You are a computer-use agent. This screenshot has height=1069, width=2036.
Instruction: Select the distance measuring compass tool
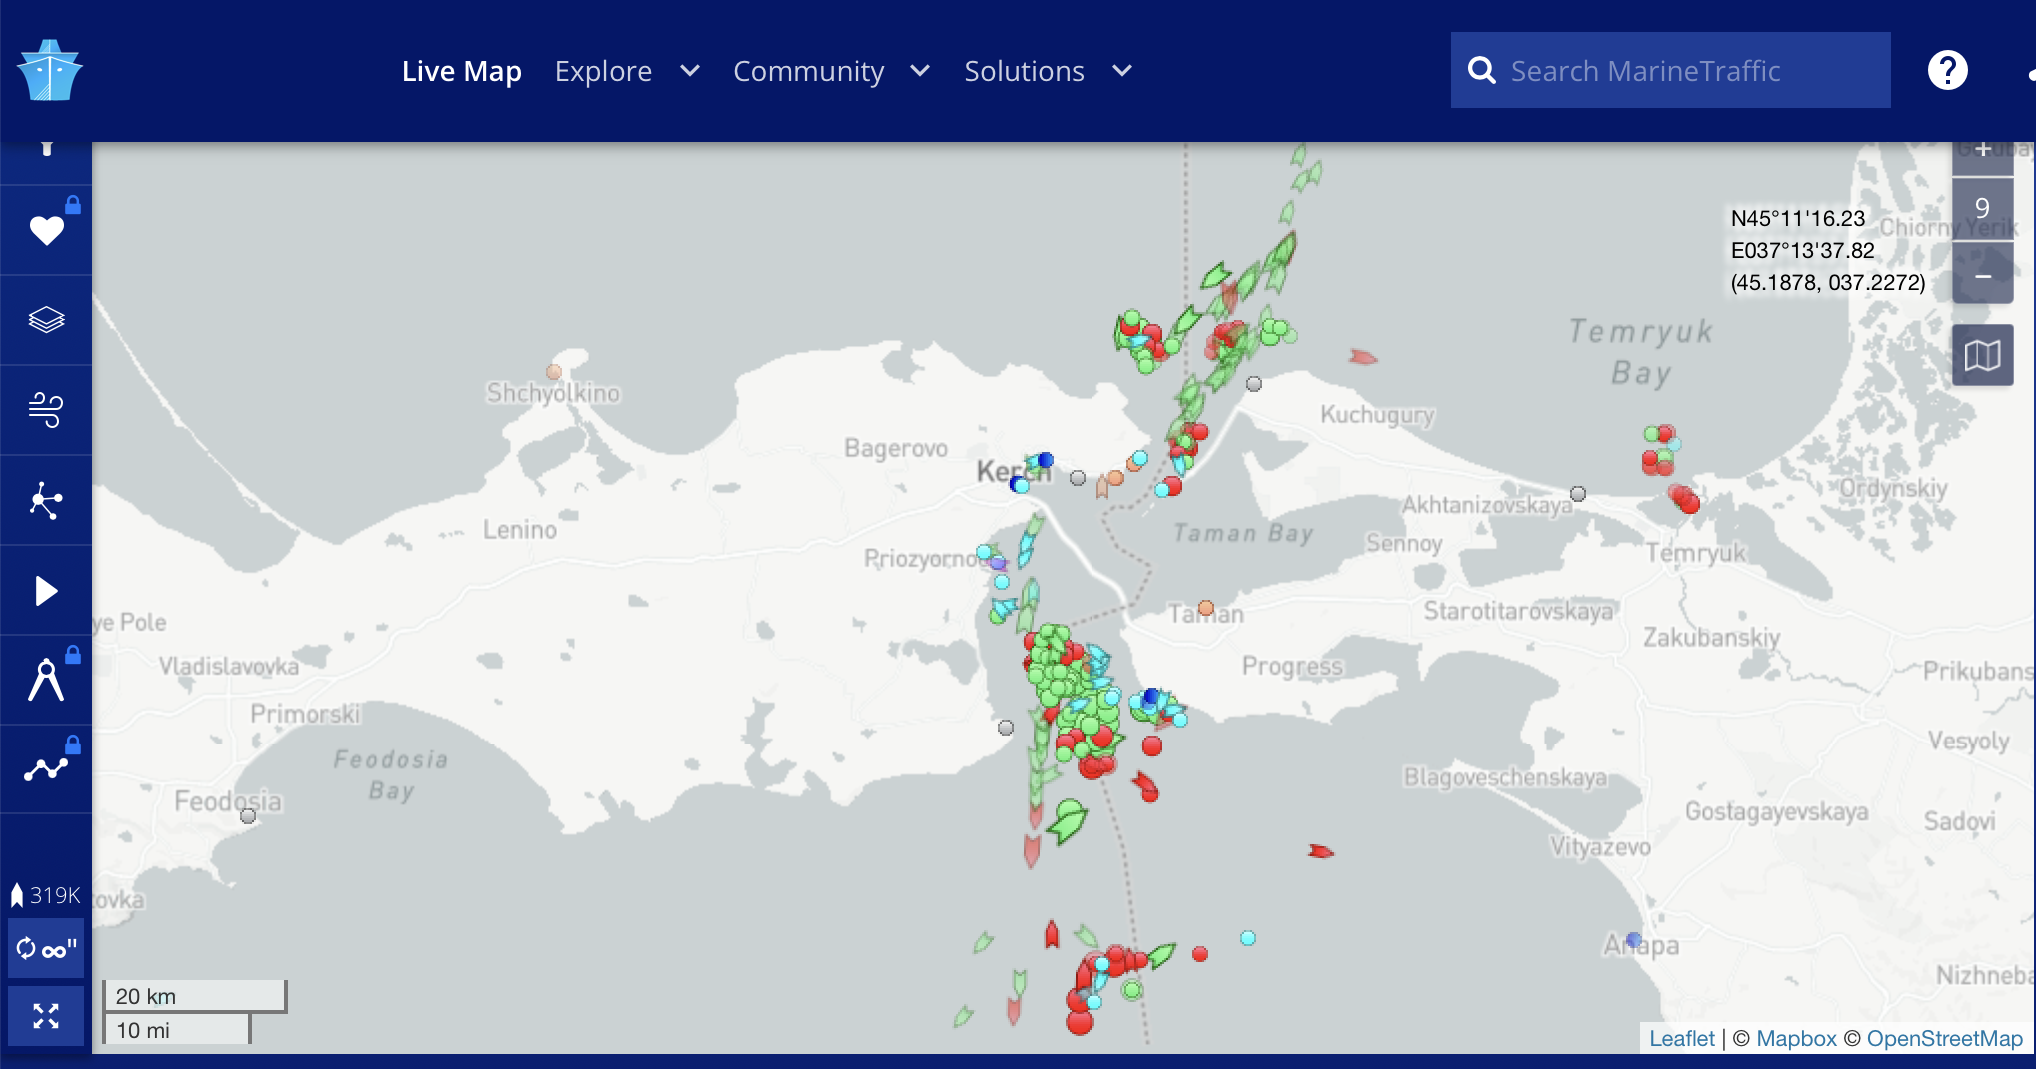[x=46, y=681]
